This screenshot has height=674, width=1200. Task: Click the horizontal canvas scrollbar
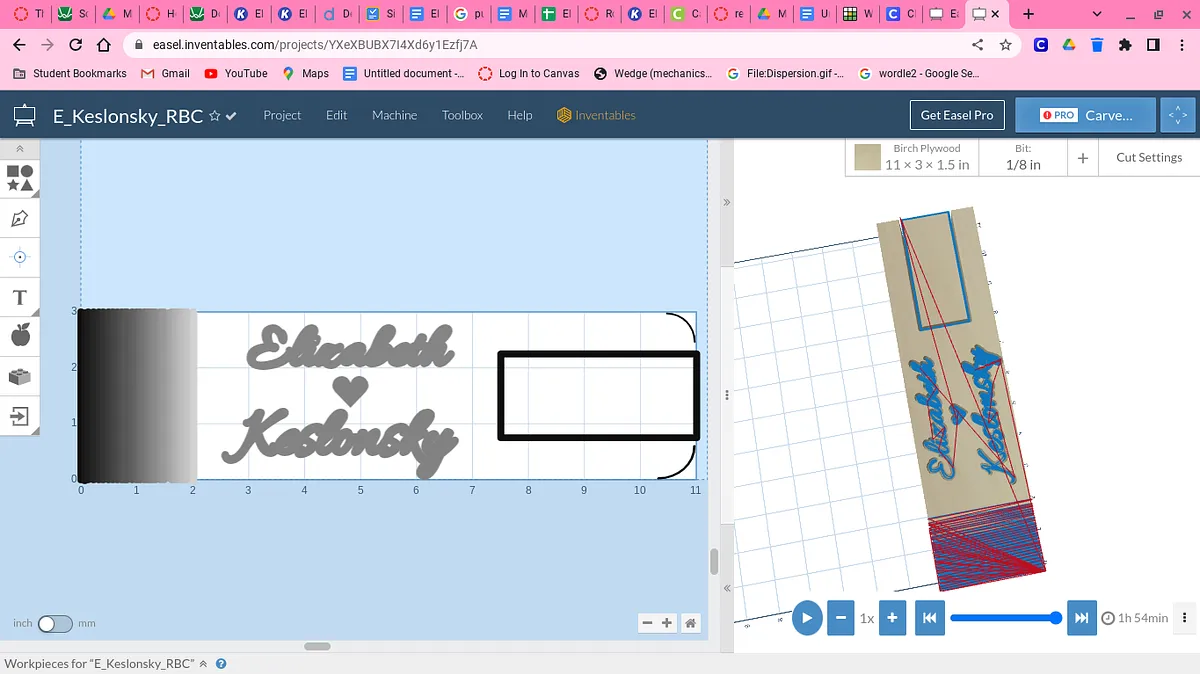pyautogui.click(x=317, y=646)
